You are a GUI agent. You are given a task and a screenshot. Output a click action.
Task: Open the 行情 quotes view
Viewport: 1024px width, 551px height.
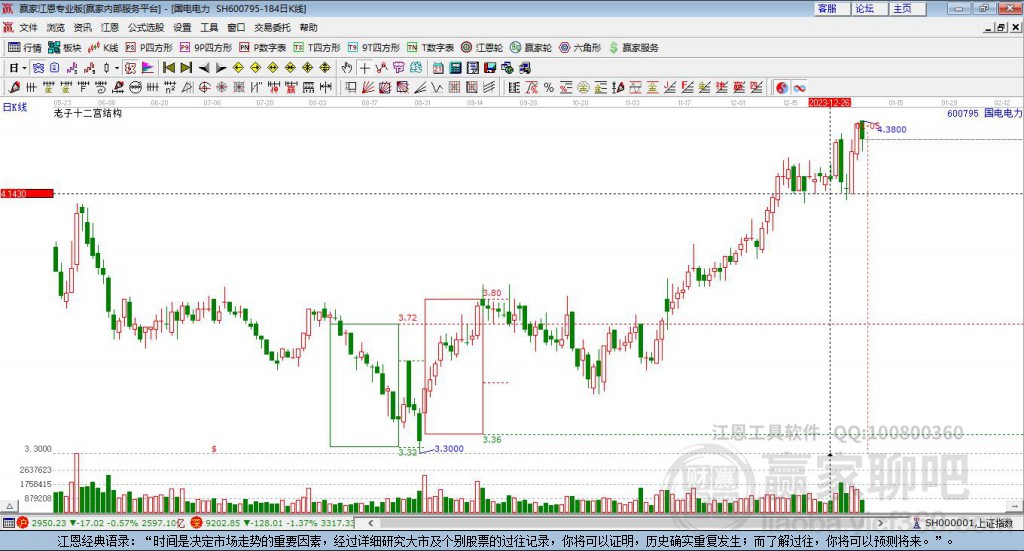point(24,48)
